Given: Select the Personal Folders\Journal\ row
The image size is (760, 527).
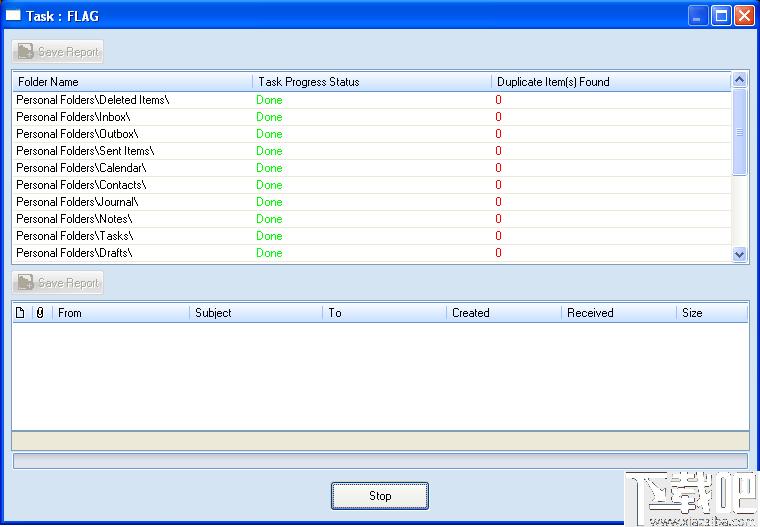Looking at the screenshot, I should [x=372, y=202].
